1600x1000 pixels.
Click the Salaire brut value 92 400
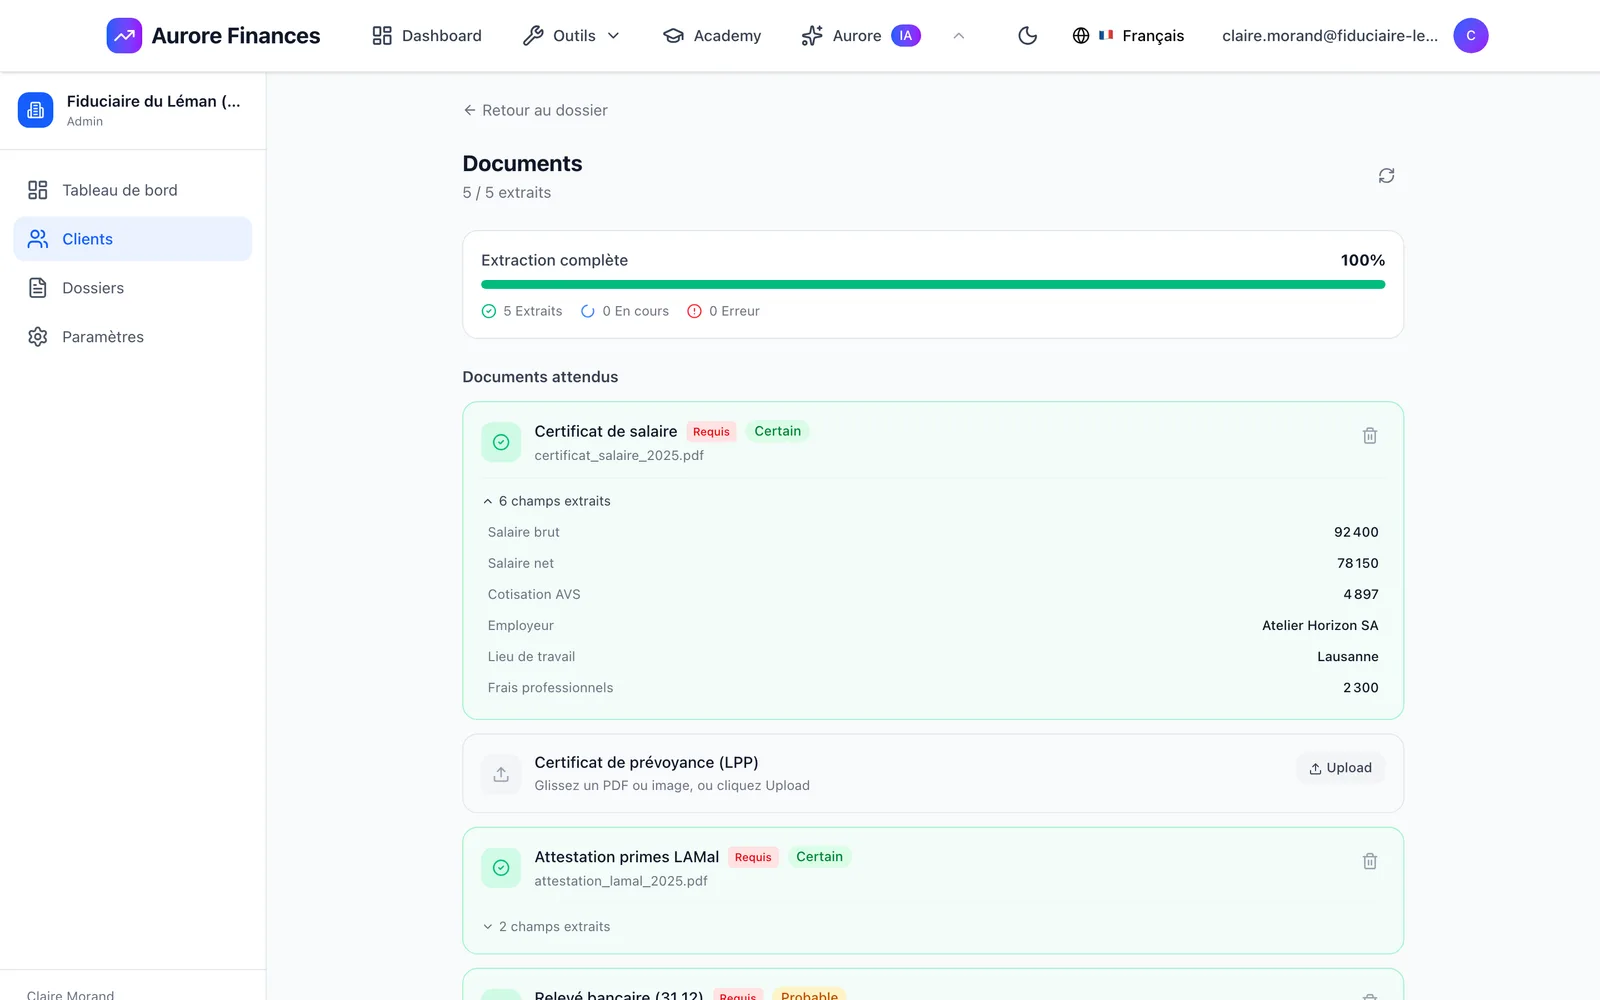1356,532
